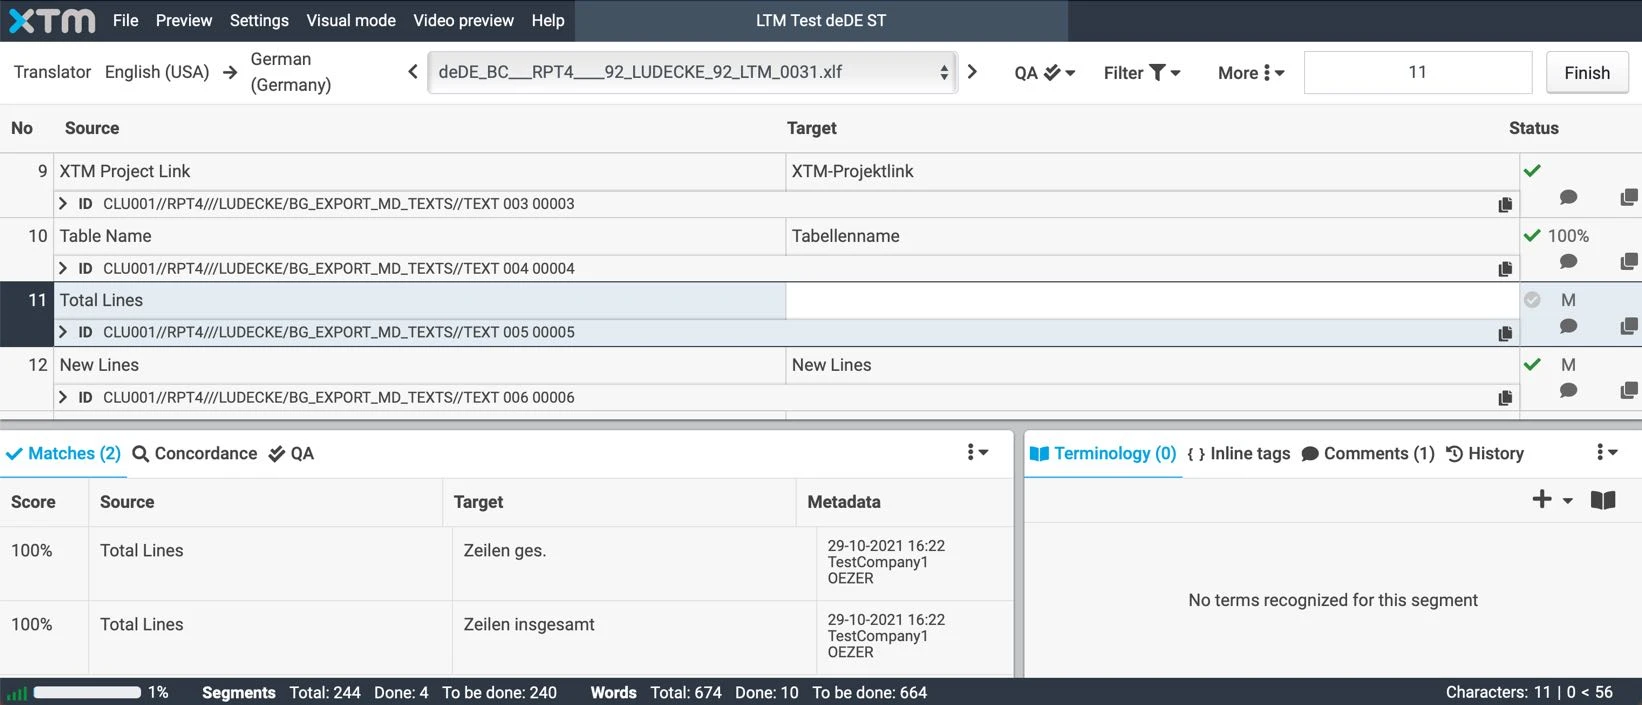Click the stacked copy icon in segment 12
Image resolution: width=1642 pixels, height=705 pixels.
(1628, 391)
